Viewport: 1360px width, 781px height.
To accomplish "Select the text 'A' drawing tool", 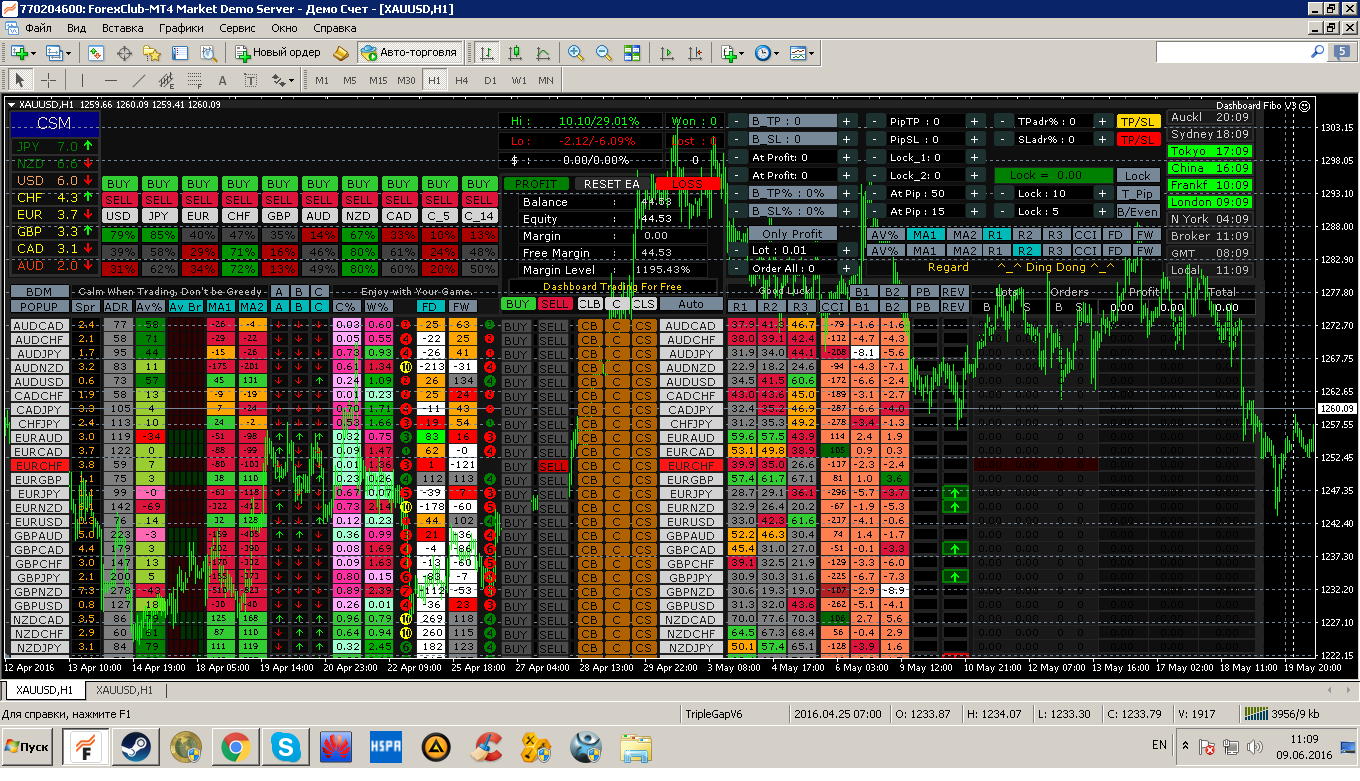I will [x=222, y=80].
